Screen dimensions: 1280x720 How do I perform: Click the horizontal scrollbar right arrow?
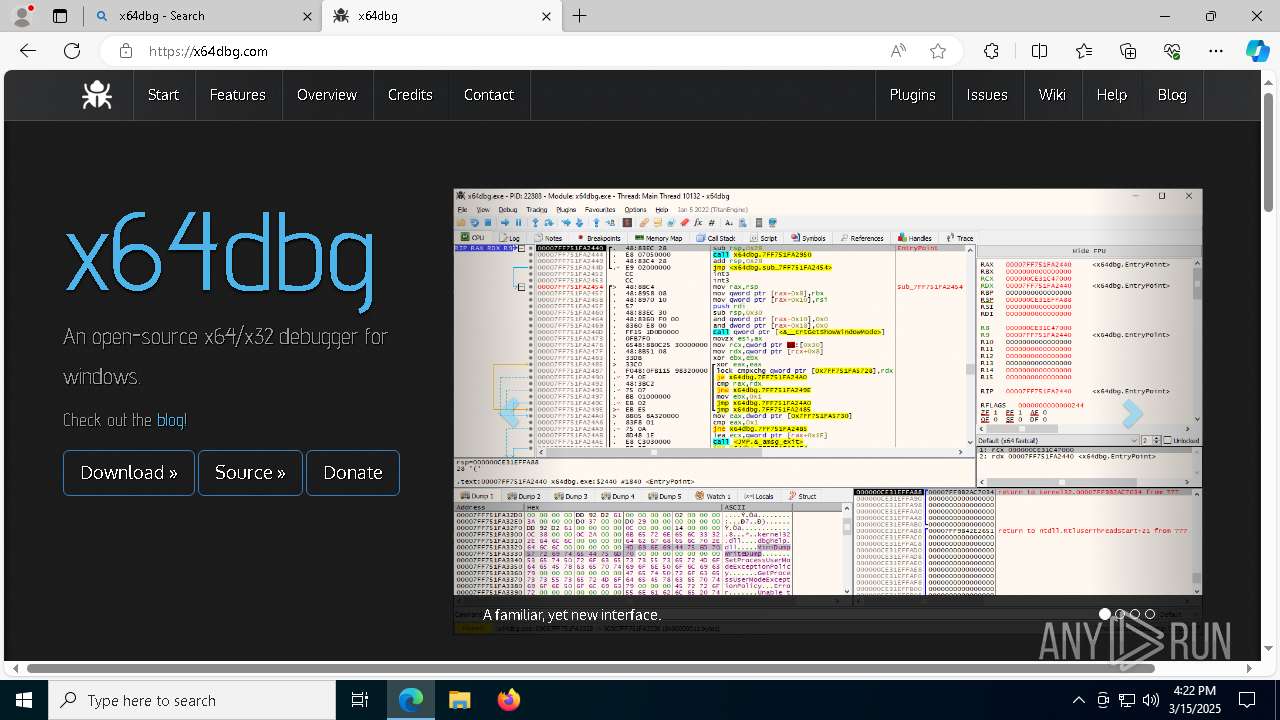(1249, 668)
